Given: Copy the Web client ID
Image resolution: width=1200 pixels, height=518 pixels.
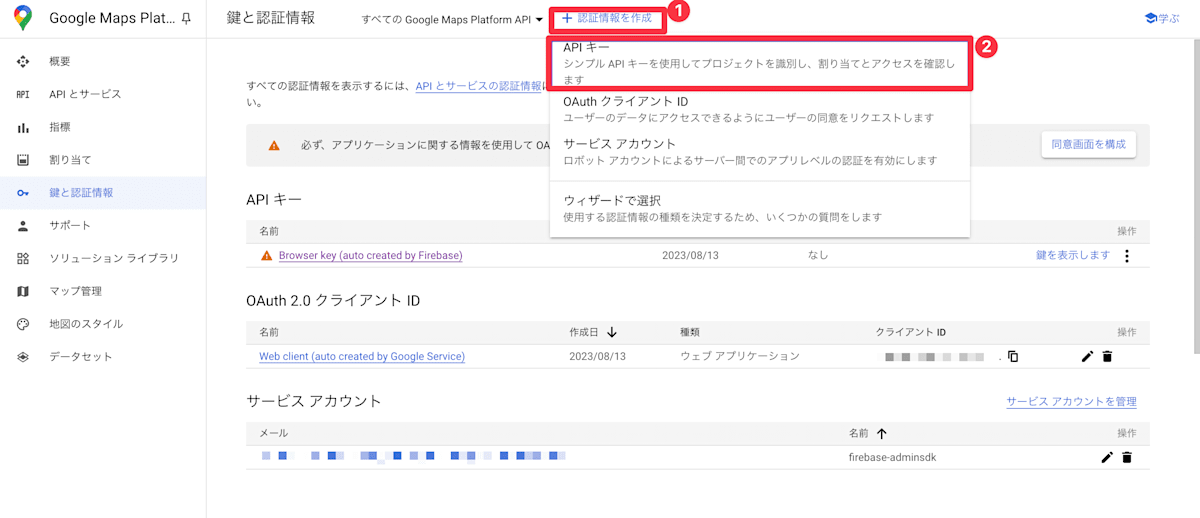Looking at the screenshot, I should coord(1013,356).
